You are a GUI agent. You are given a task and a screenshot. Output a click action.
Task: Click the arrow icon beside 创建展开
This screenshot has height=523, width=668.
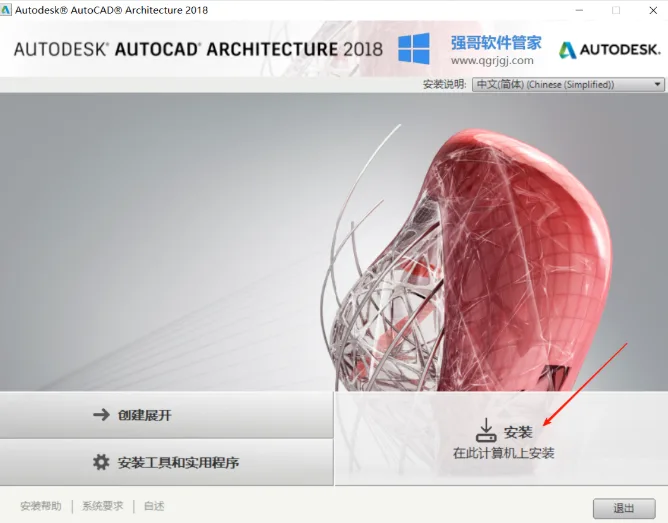(101, 414)
